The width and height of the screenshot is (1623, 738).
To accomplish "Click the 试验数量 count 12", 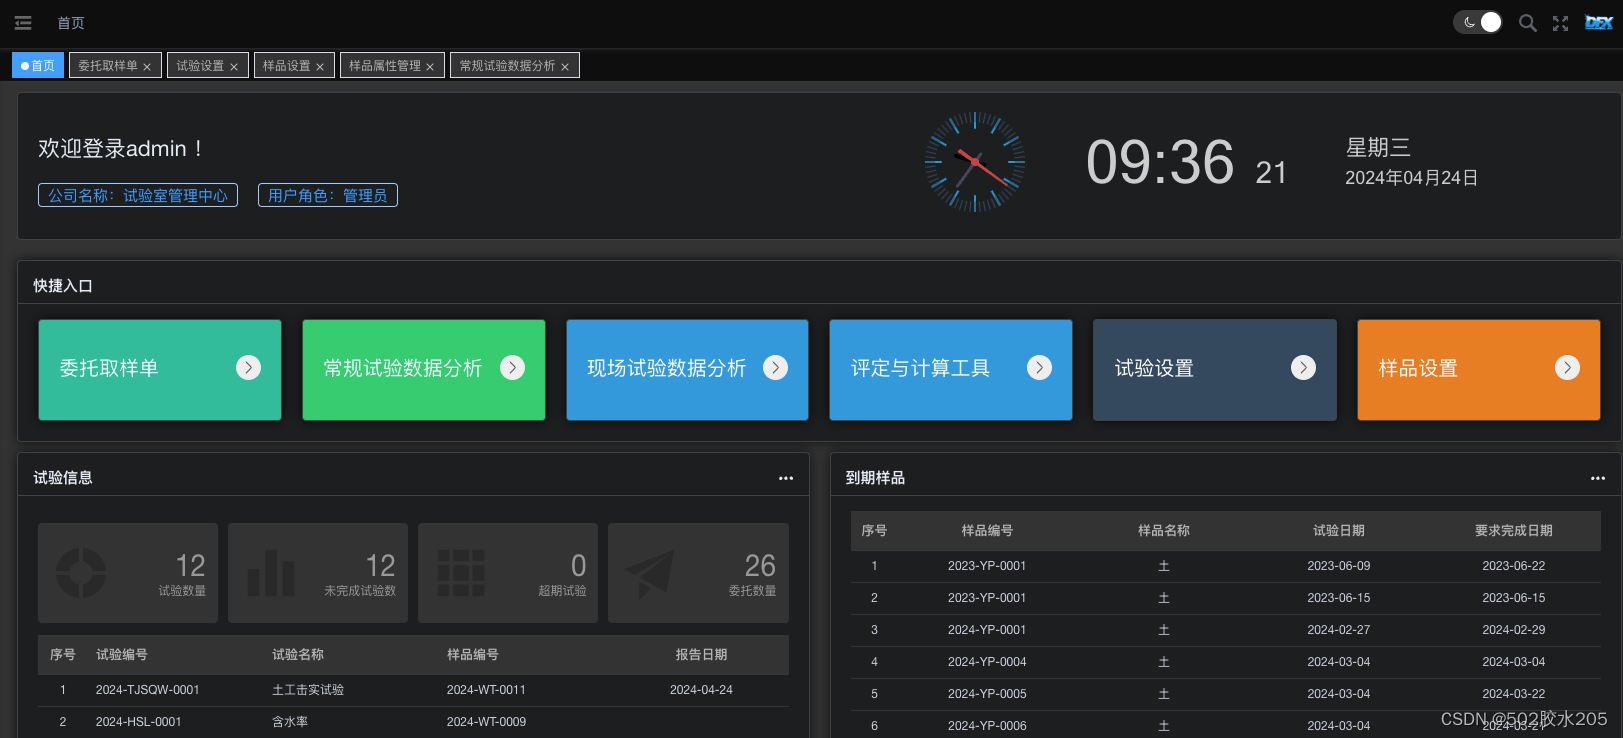I will (190, 566).
